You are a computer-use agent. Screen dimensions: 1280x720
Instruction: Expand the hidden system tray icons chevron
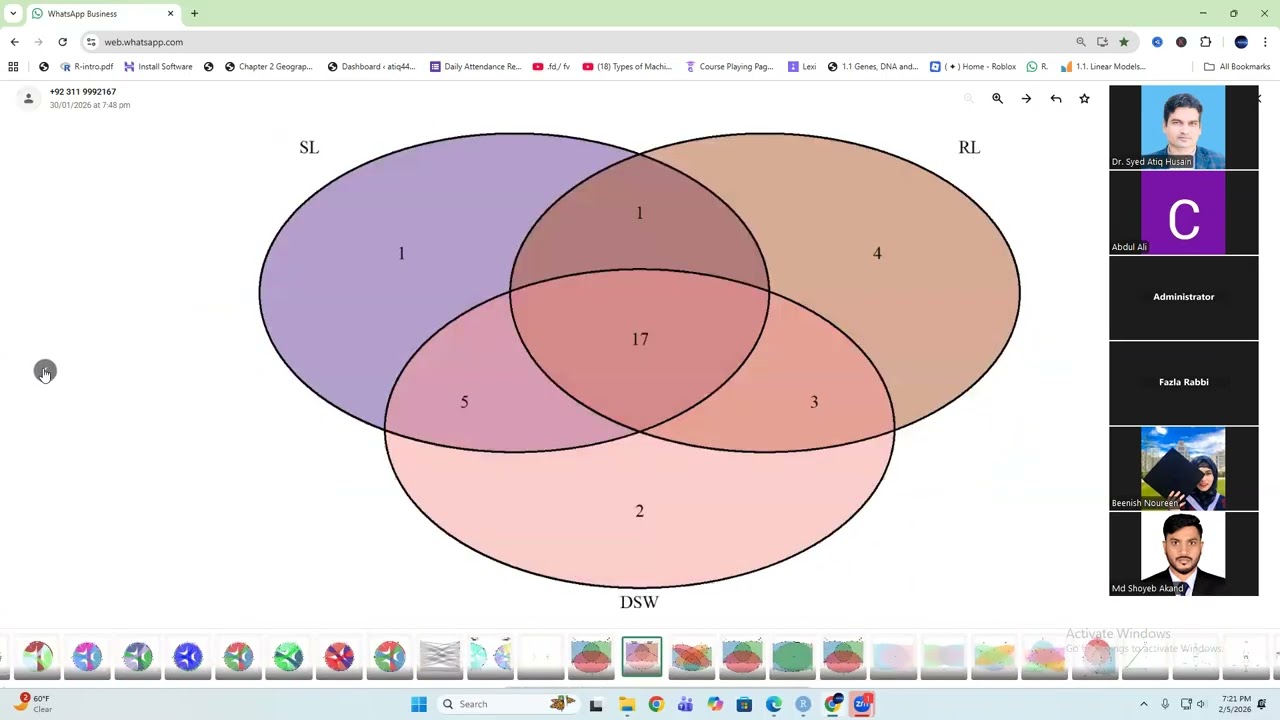pyautogui.click(x=1144, y=704)
